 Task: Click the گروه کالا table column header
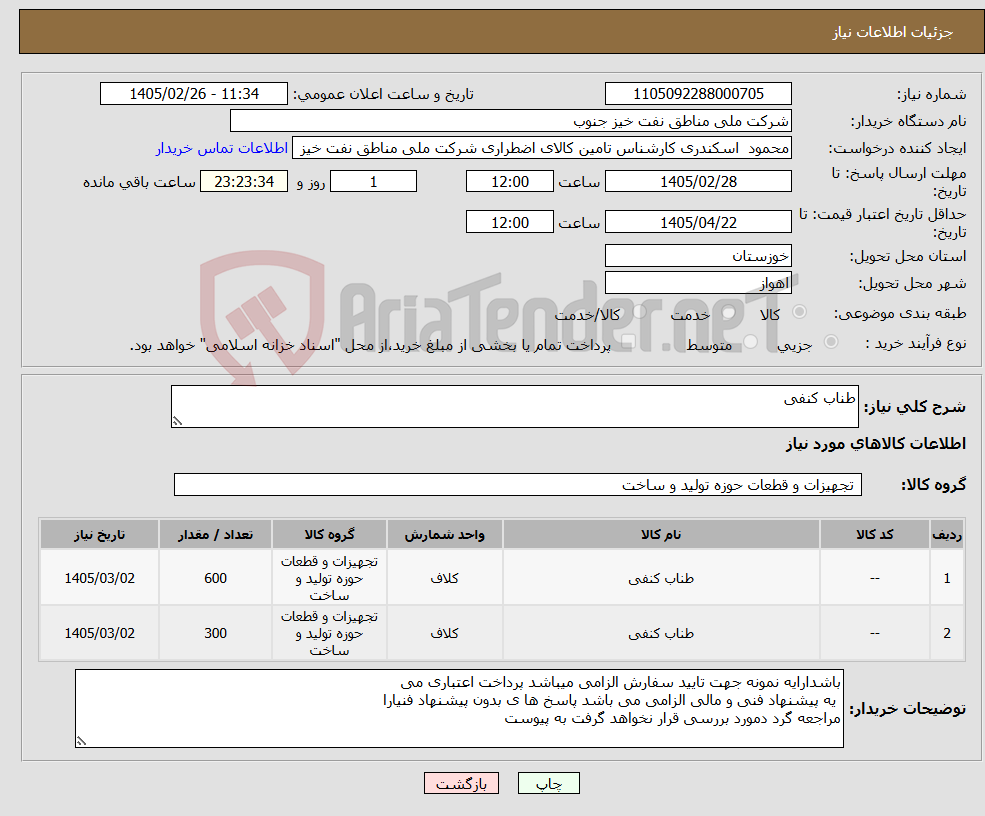point(329,535)
